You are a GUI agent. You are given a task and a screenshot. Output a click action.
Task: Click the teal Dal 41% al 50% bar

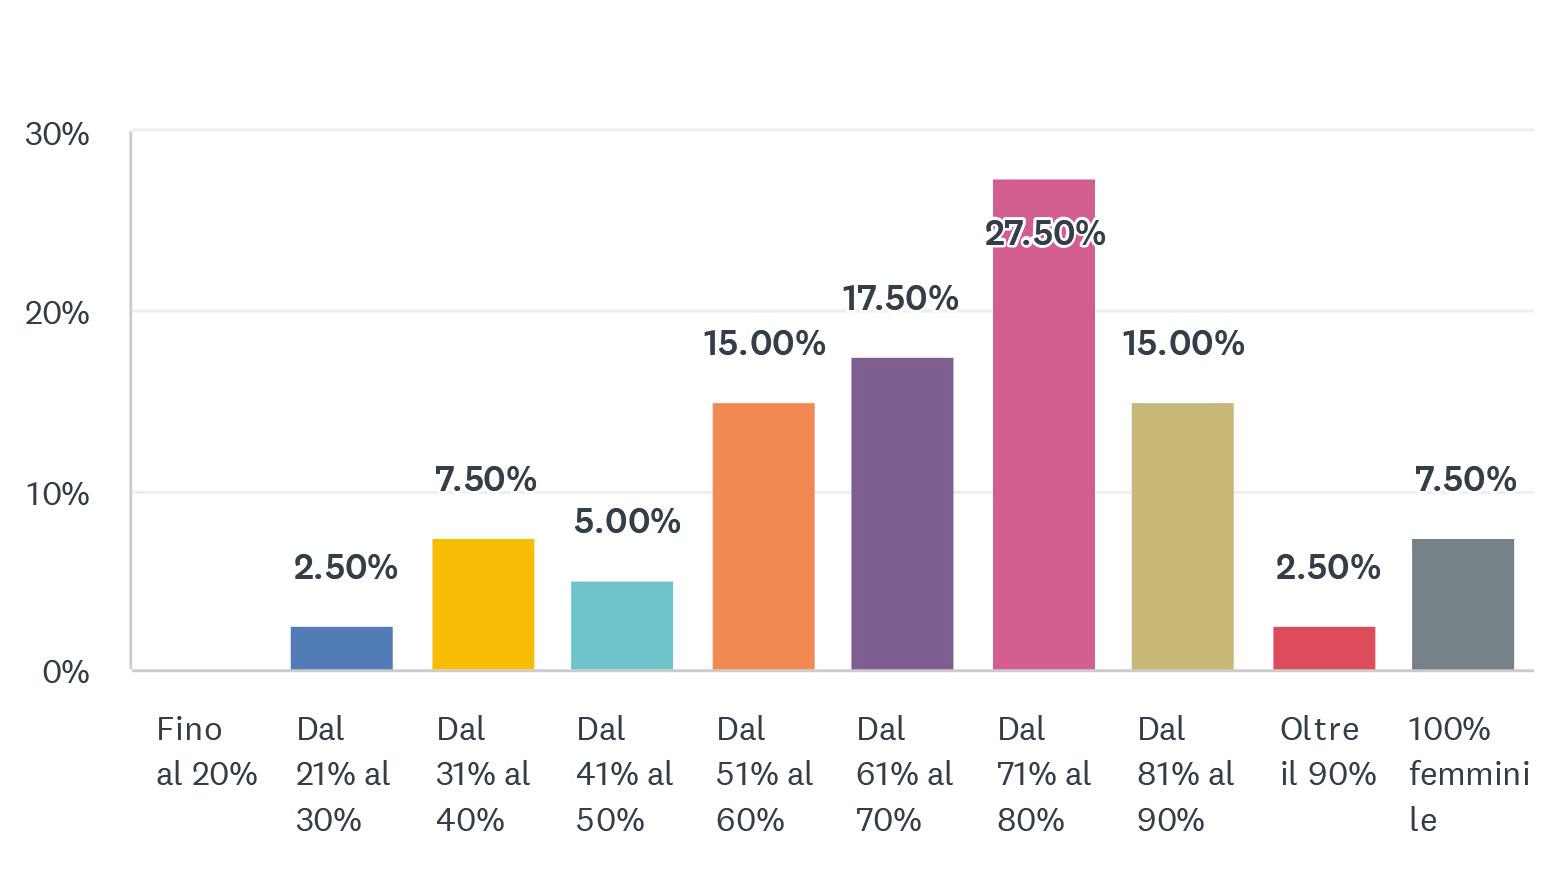tap(622, 625)
